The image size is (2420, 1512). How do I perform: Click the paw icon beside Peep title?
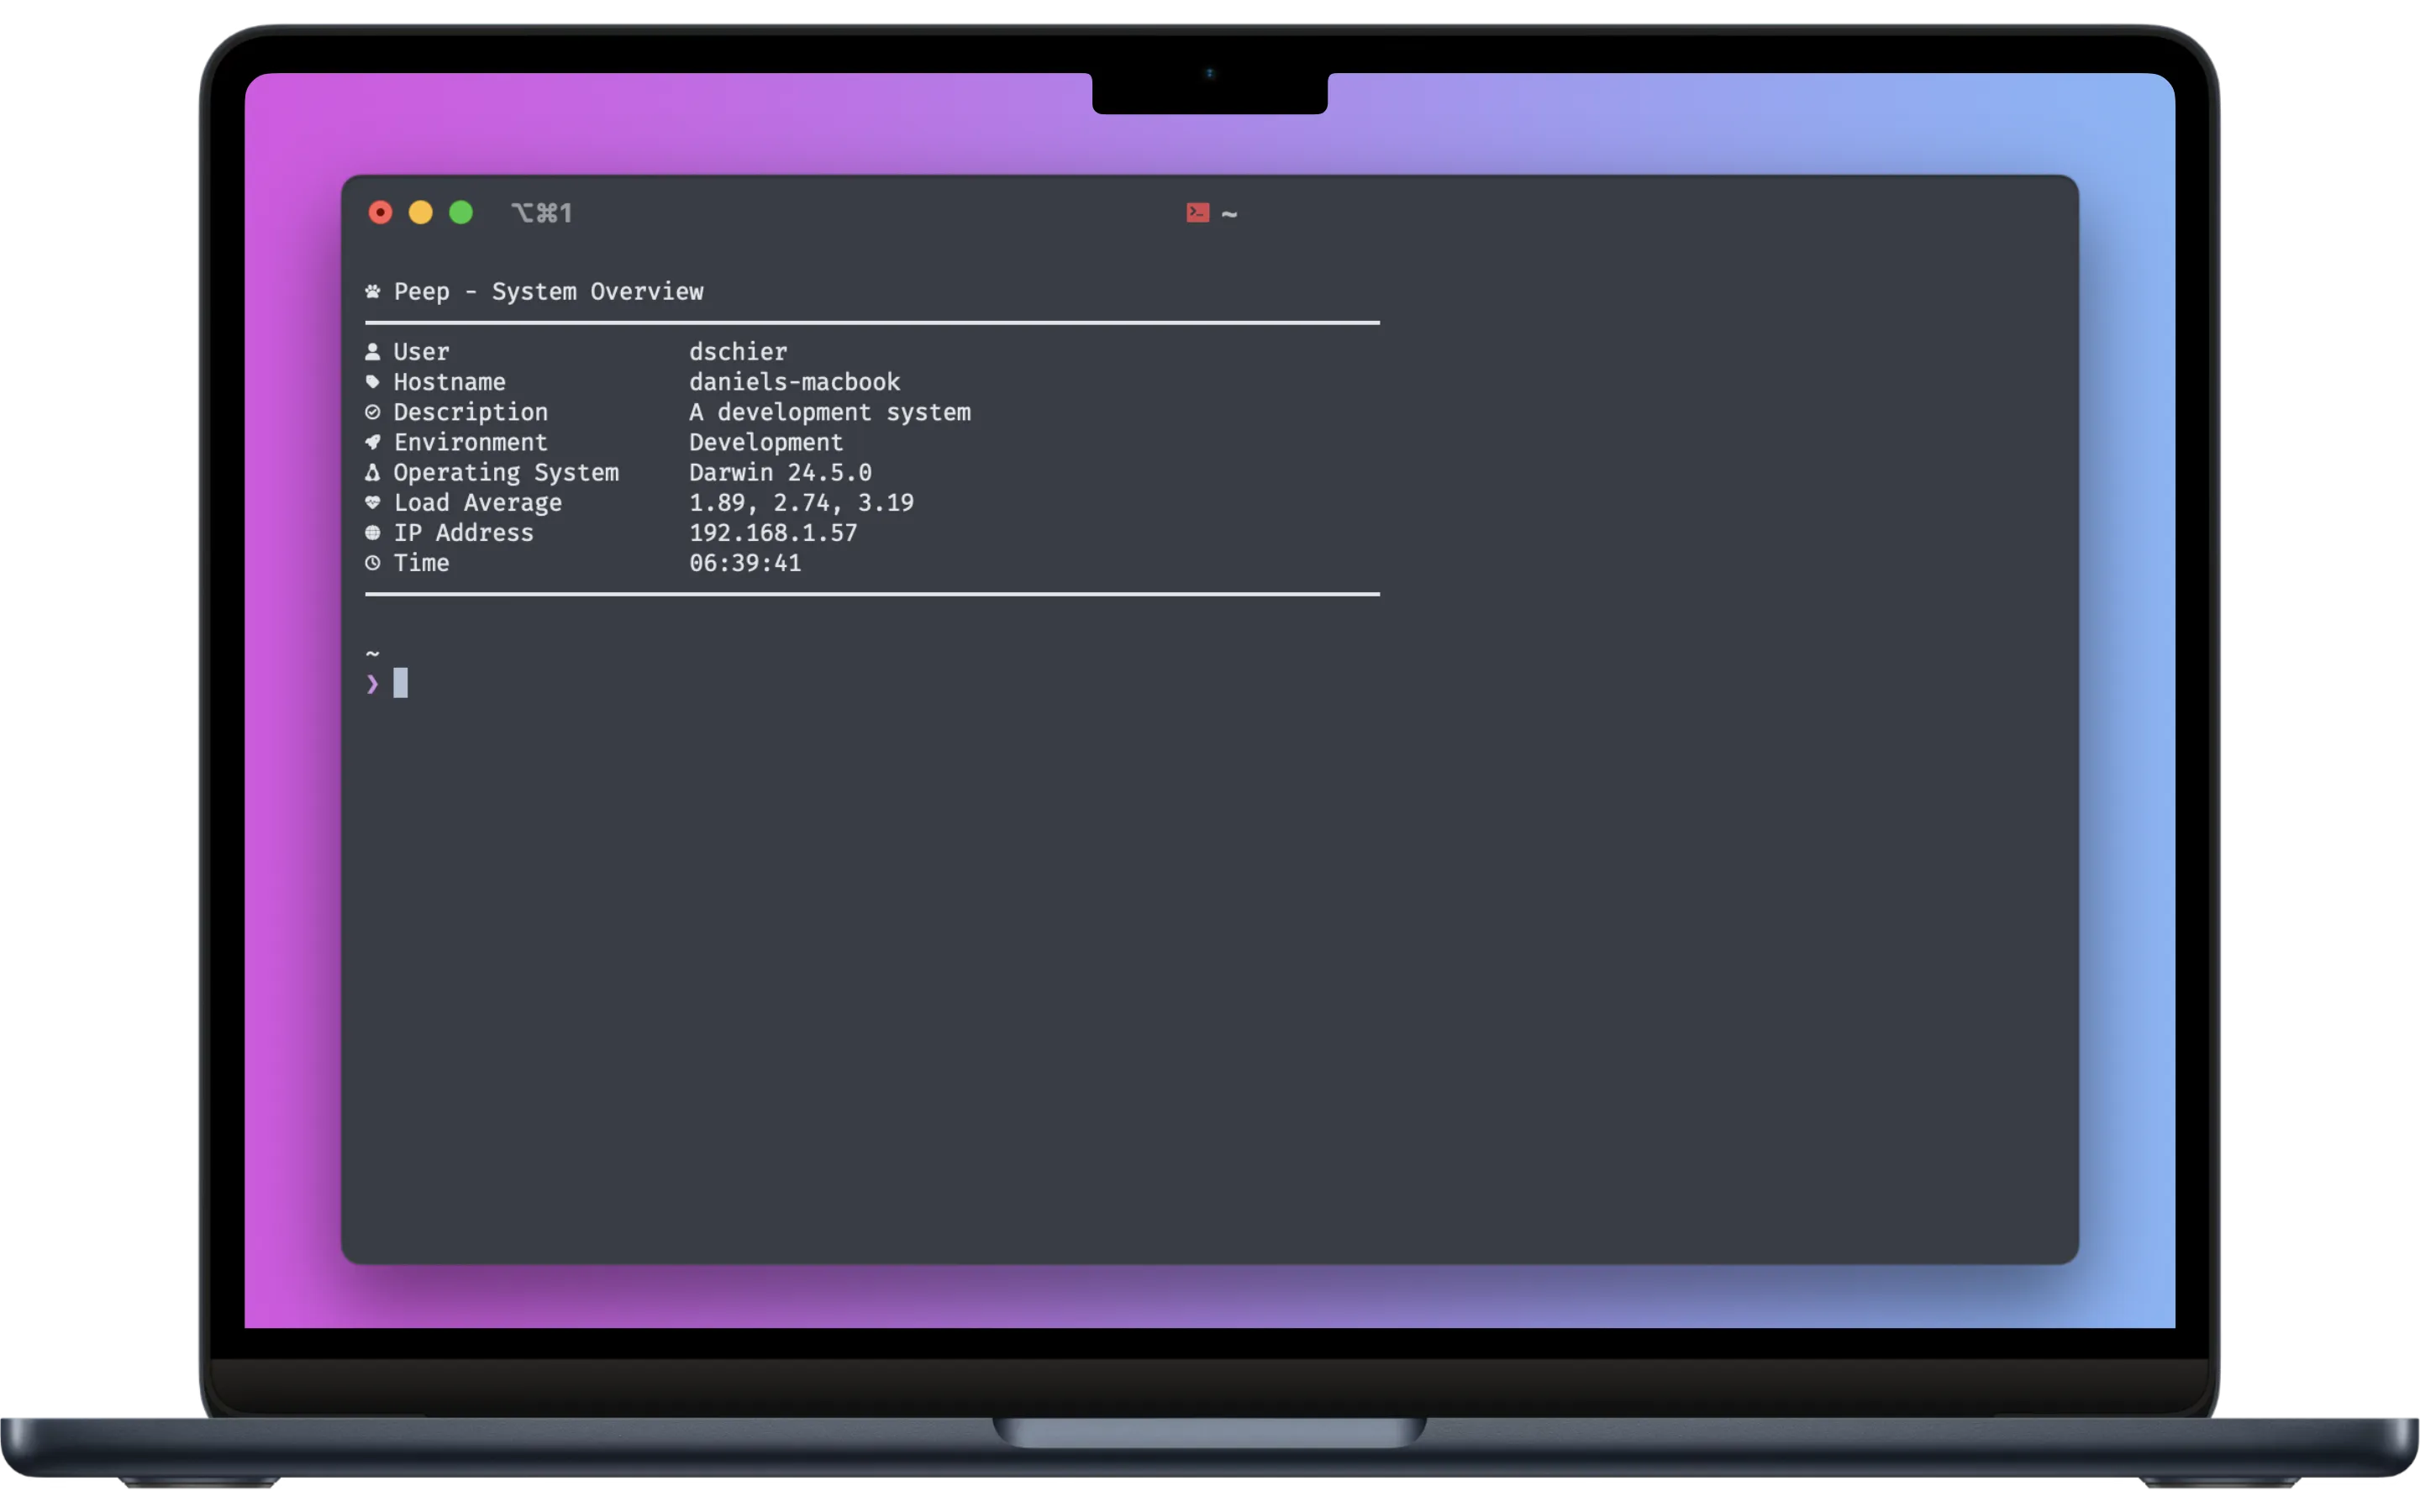372,292
